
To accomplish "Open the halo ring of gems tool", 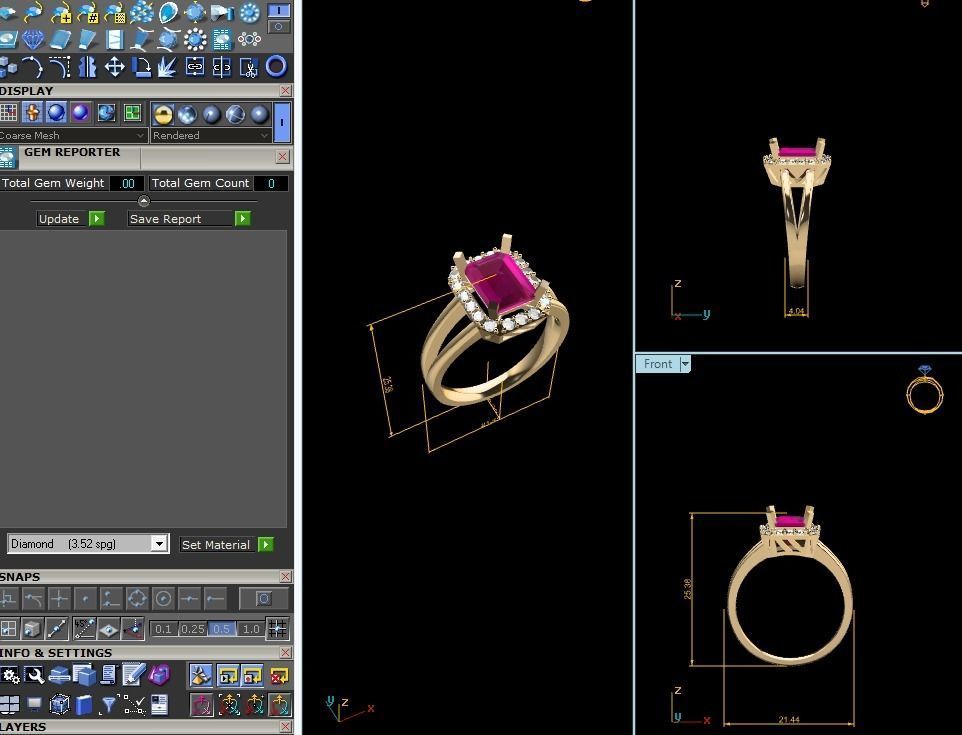I will [x=195, y=40].
